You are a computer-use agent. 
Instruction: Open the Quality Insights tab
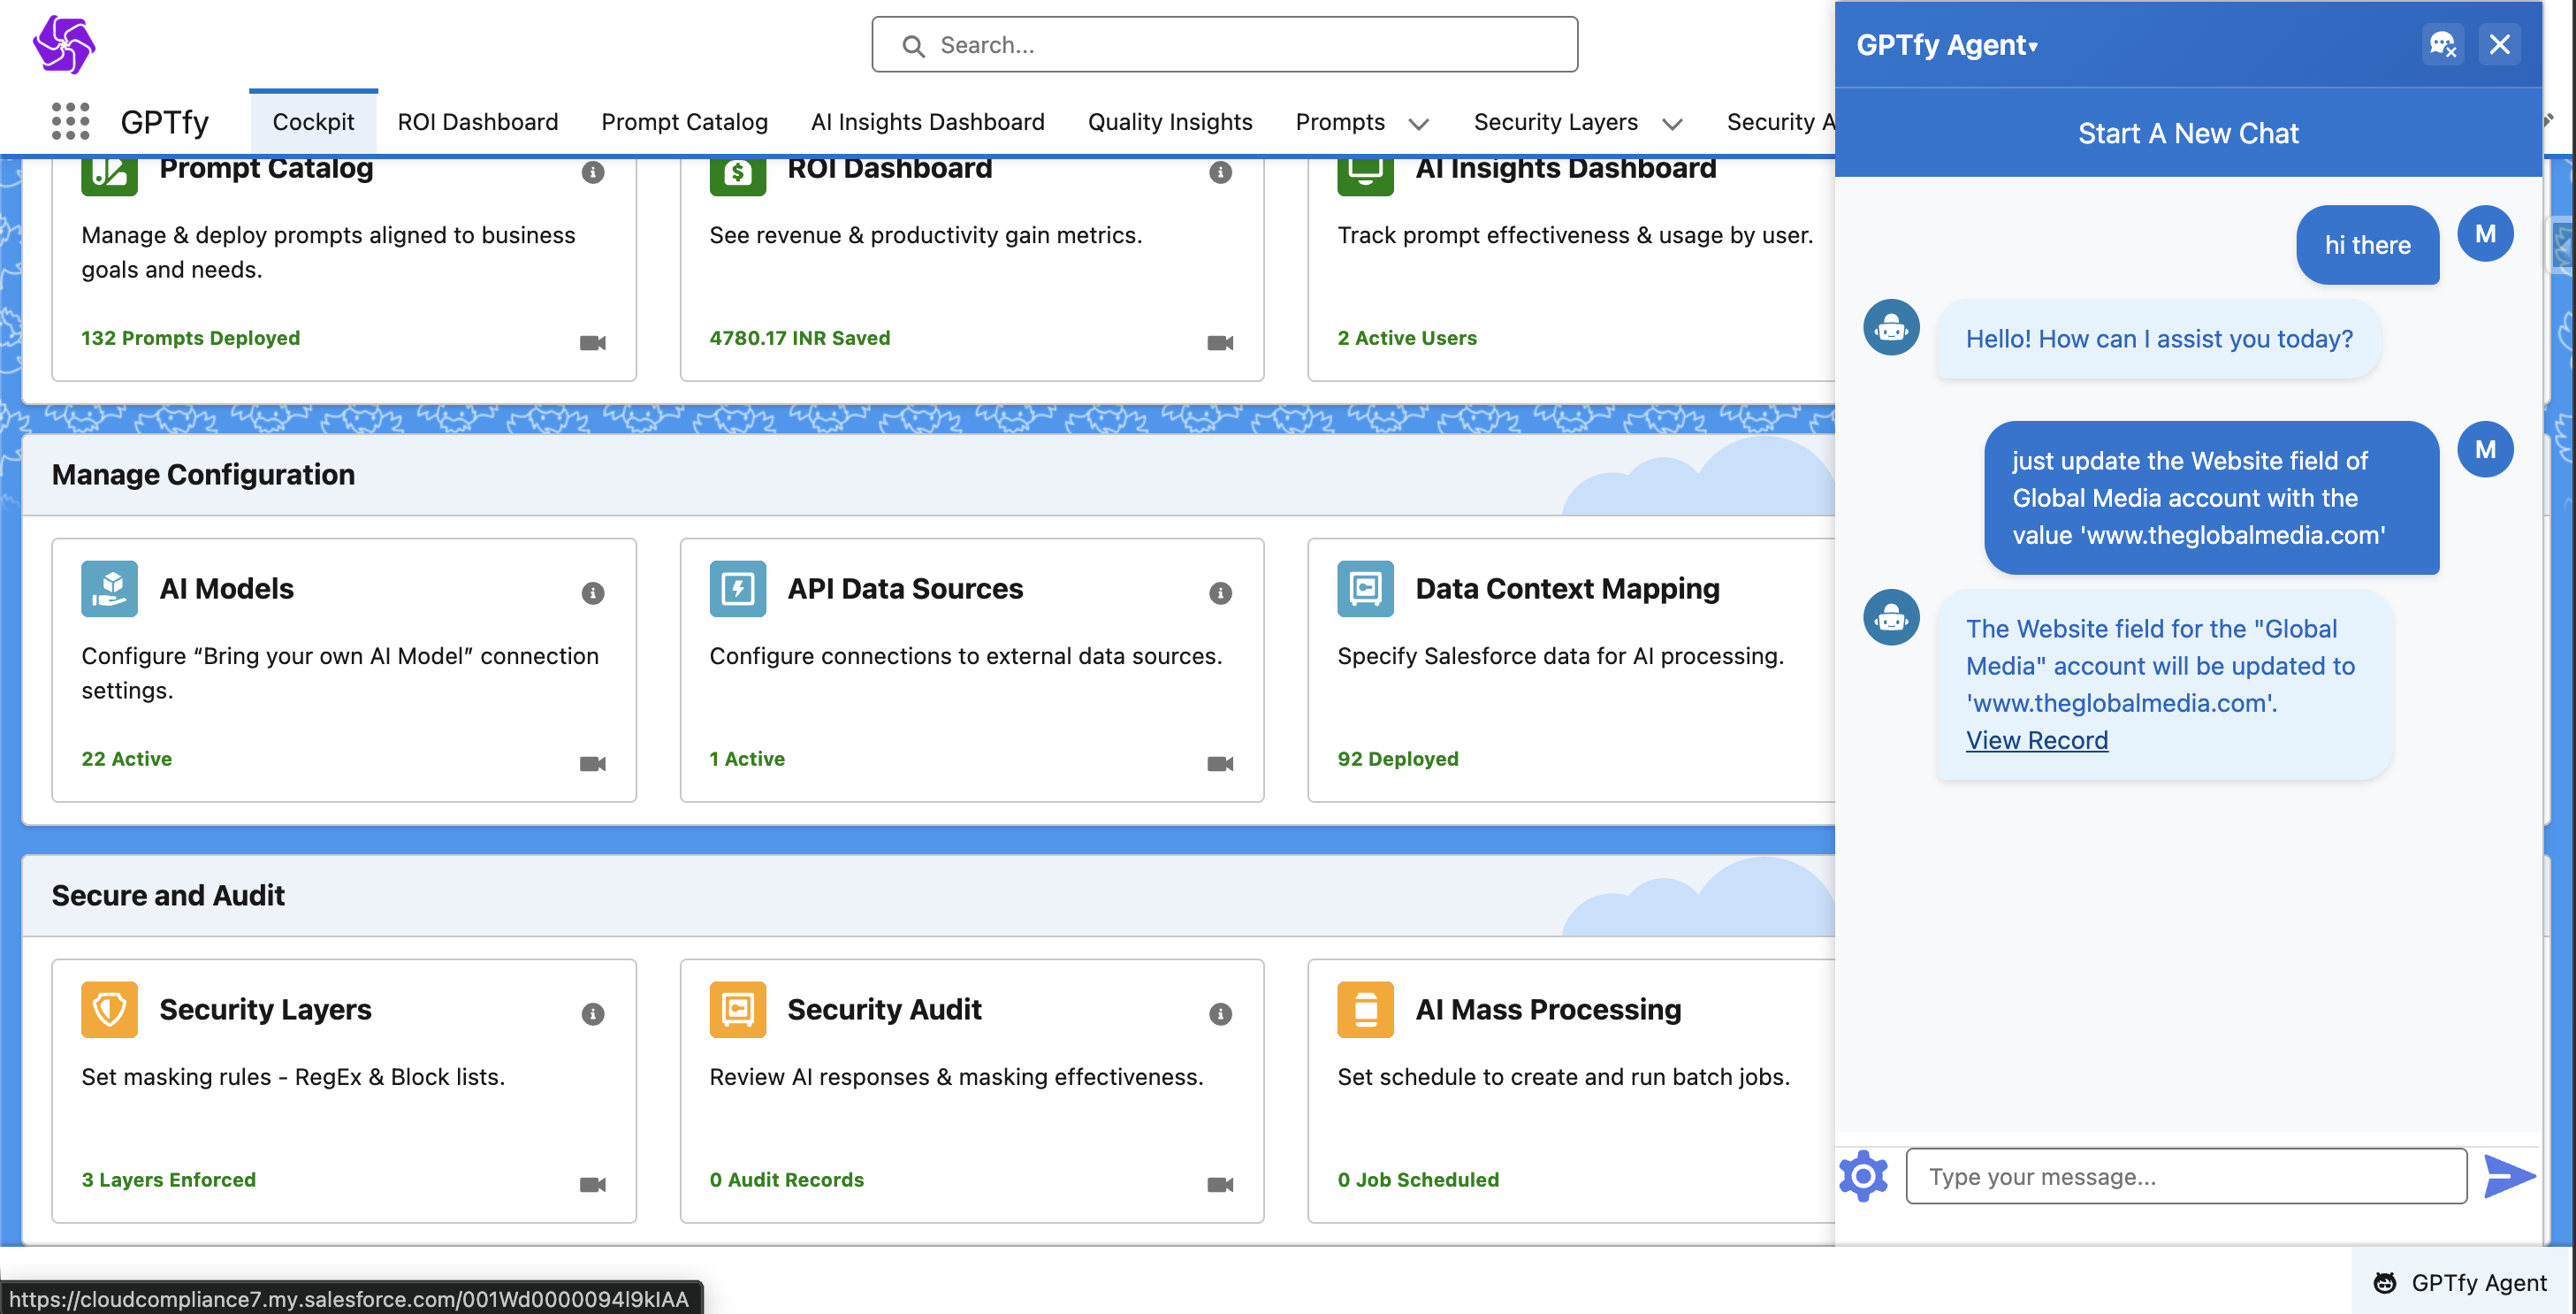pyautogui.click(x=1170, y=121)
